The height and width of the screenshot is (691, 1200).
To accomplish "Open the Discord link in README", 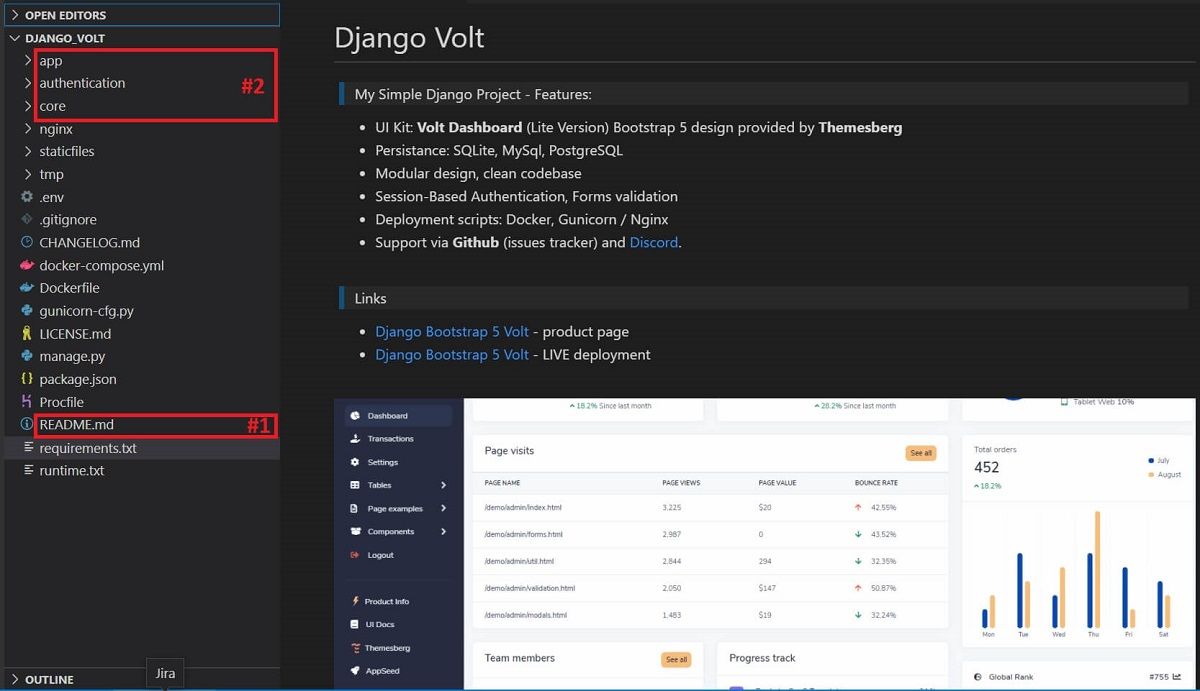I will (654, 243).
